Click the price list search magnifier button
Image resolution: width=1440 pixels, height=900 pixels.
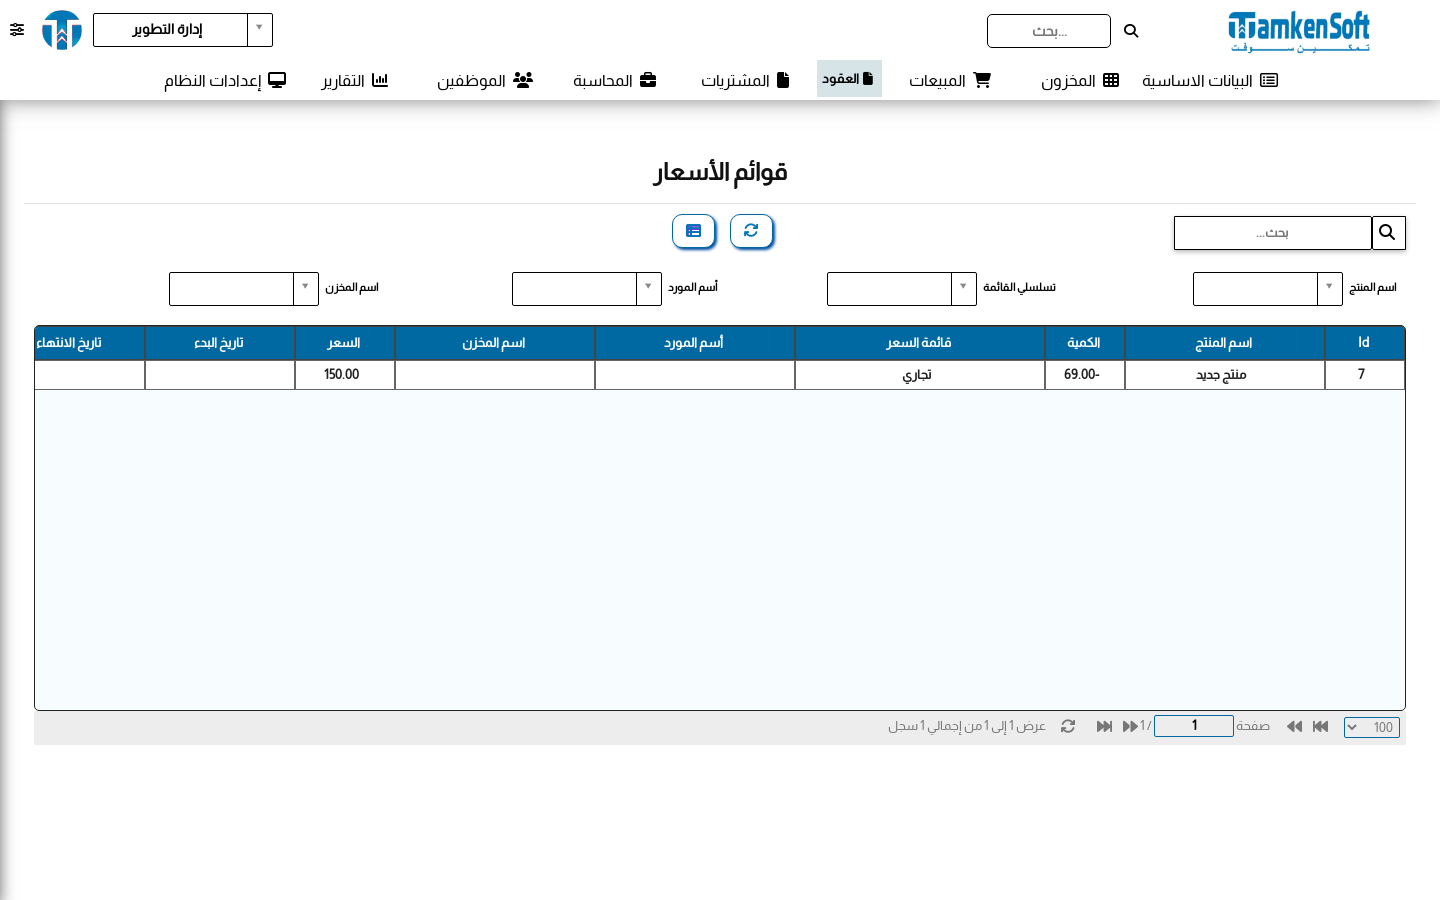1388,233
